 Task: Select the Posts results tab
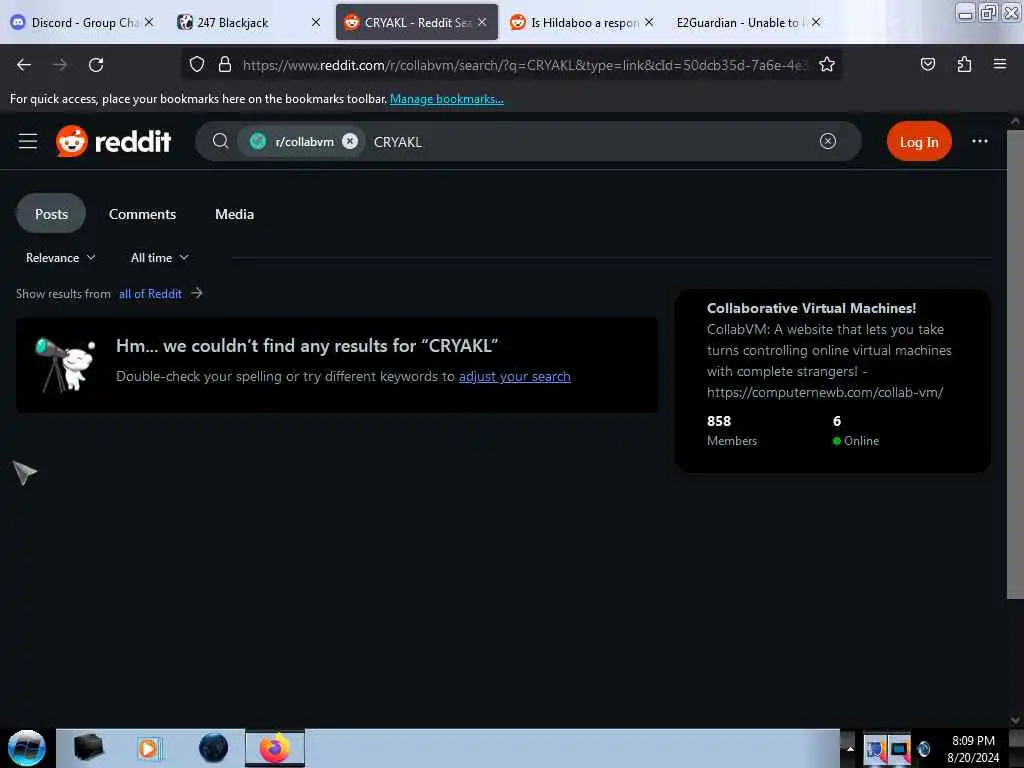click(x=51, y=214)
